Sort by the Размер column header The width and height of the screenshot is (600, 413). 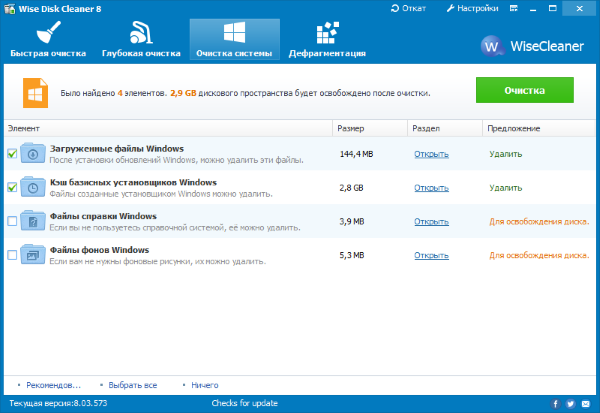370,128
